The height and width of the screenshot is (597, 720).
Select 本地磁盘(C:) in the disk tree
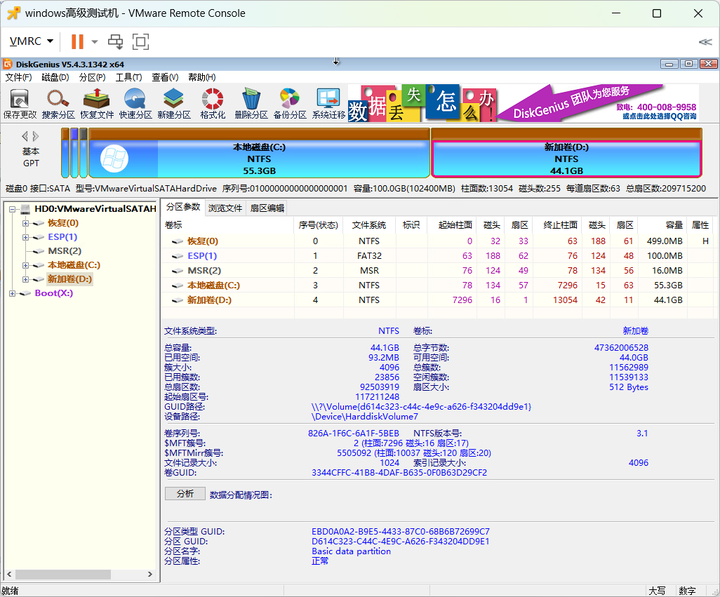[74, 265]
